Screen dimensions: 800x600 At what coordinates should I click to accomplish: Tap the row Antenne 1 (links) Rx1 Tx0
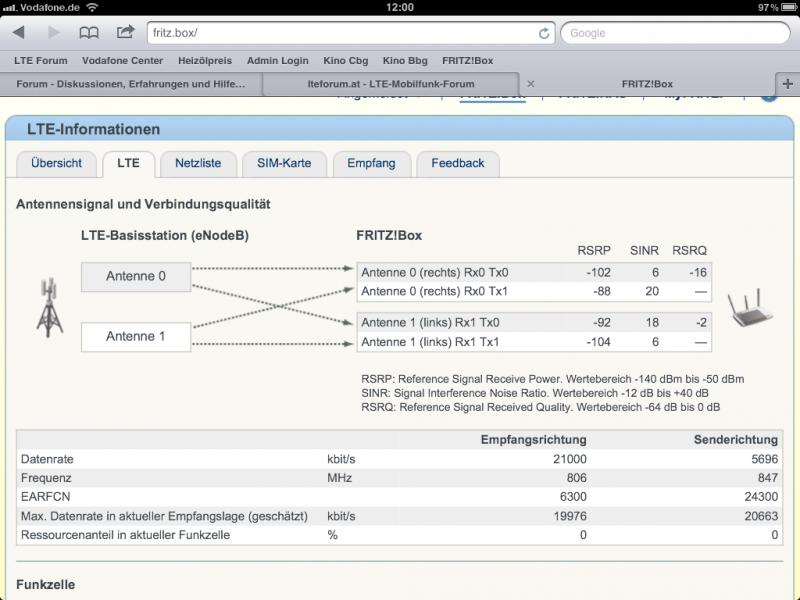tap(534, 322)
